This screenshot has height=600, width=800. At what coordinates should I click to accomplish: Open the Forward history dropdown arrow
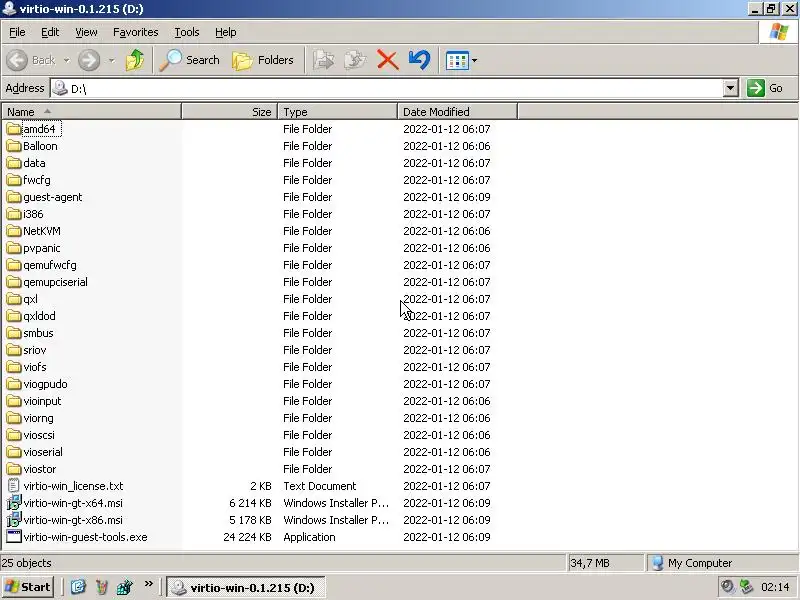pos(111,60)
